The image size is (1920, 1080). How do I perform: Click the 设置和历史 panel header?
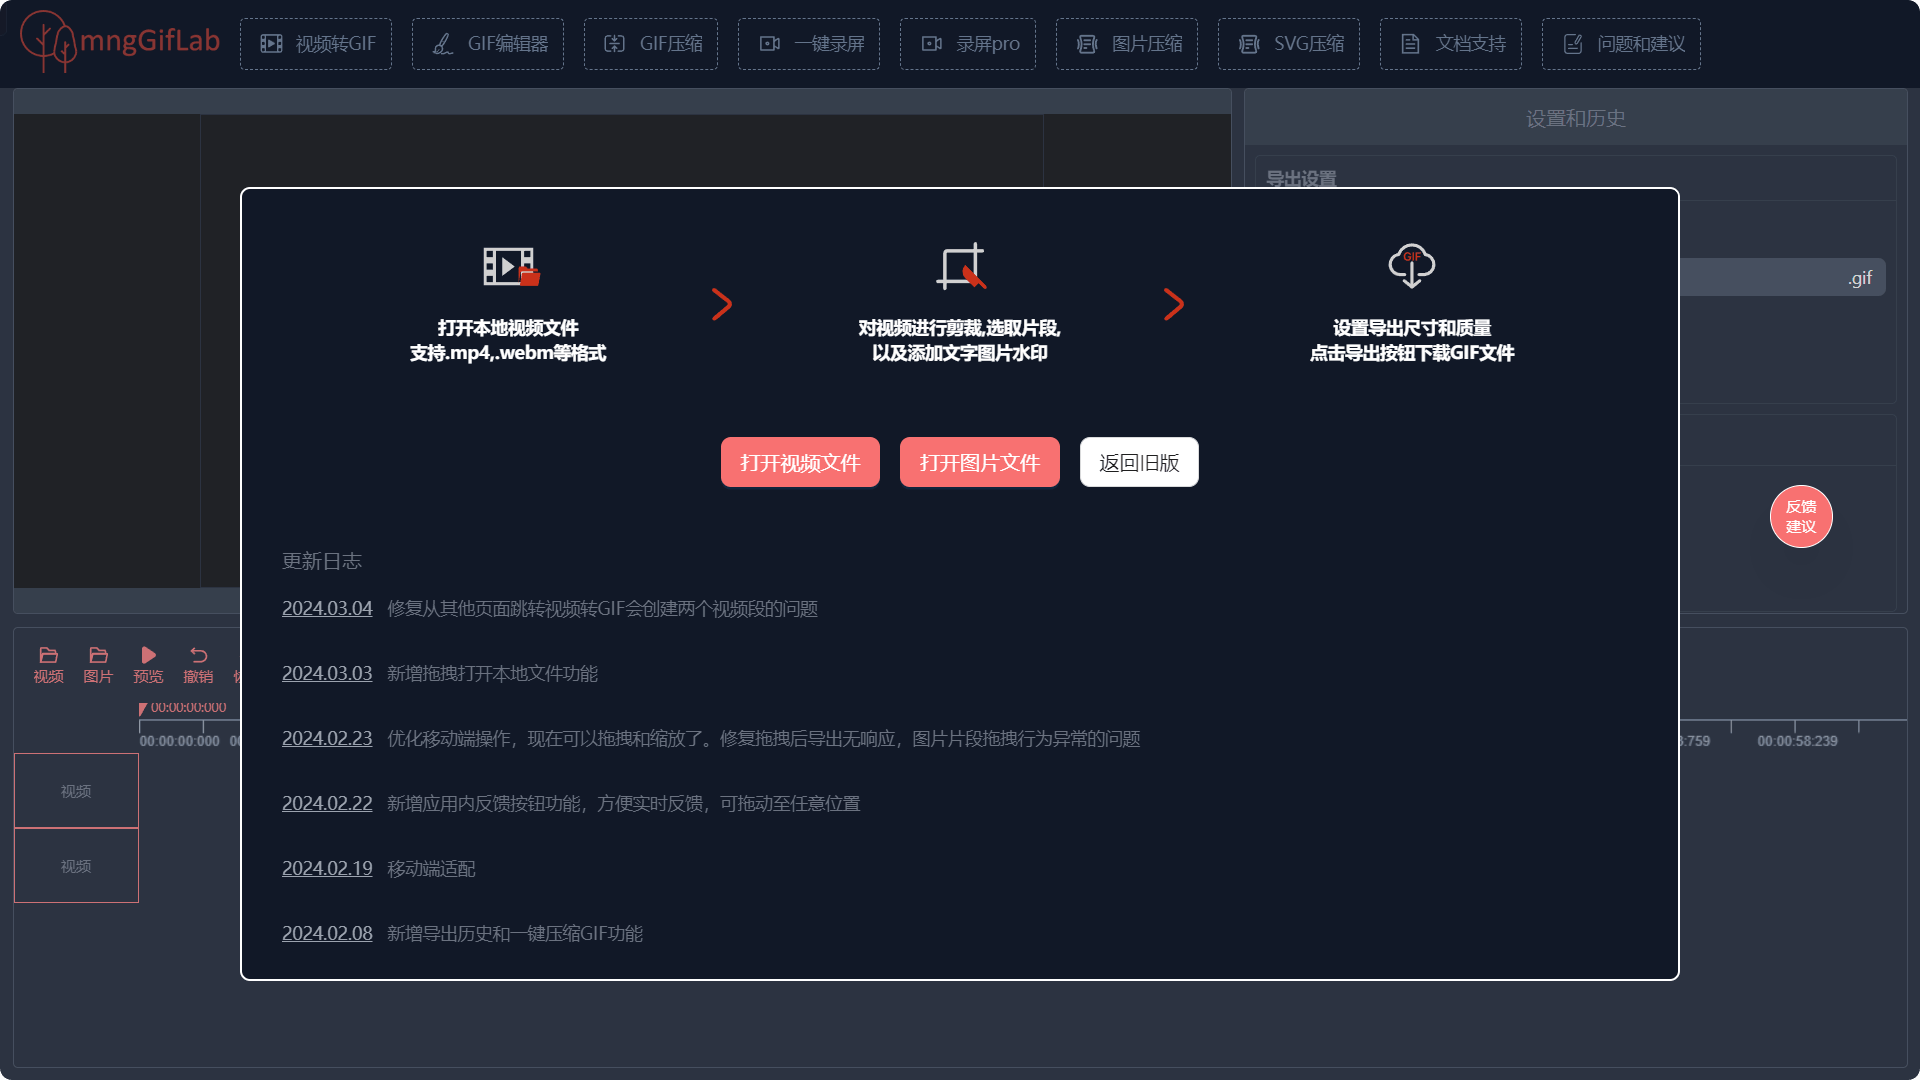pyautogui.click(x=1575, y=118)
